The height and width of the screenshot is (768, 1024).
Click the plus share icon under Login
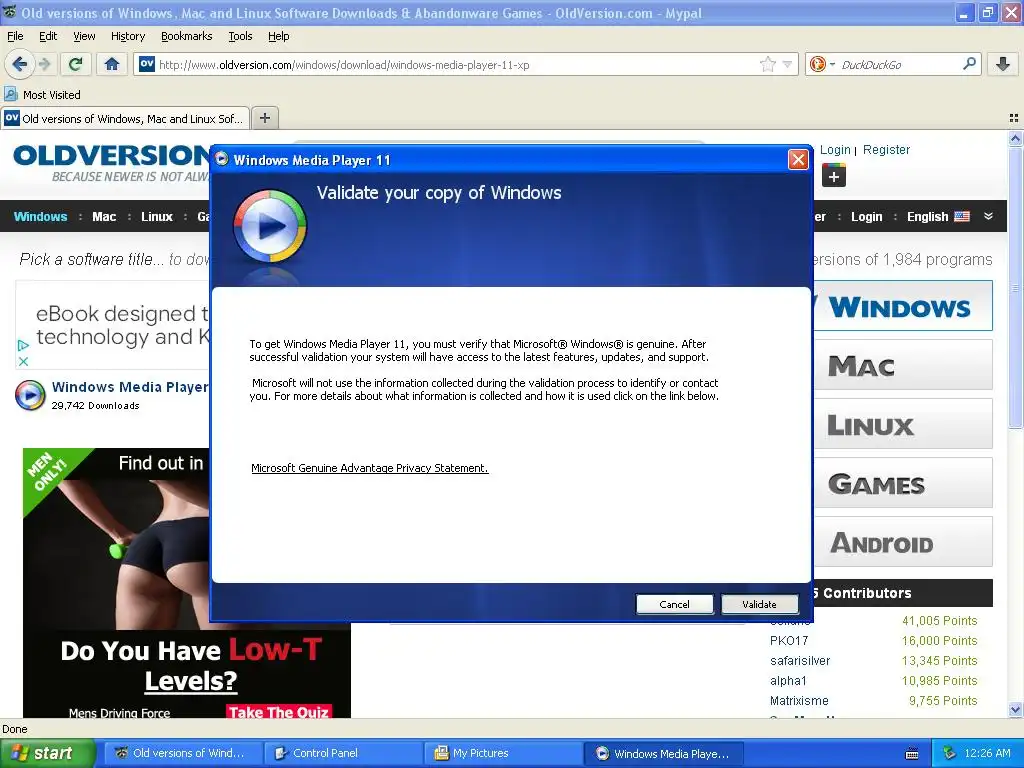(x=833, y=176)
